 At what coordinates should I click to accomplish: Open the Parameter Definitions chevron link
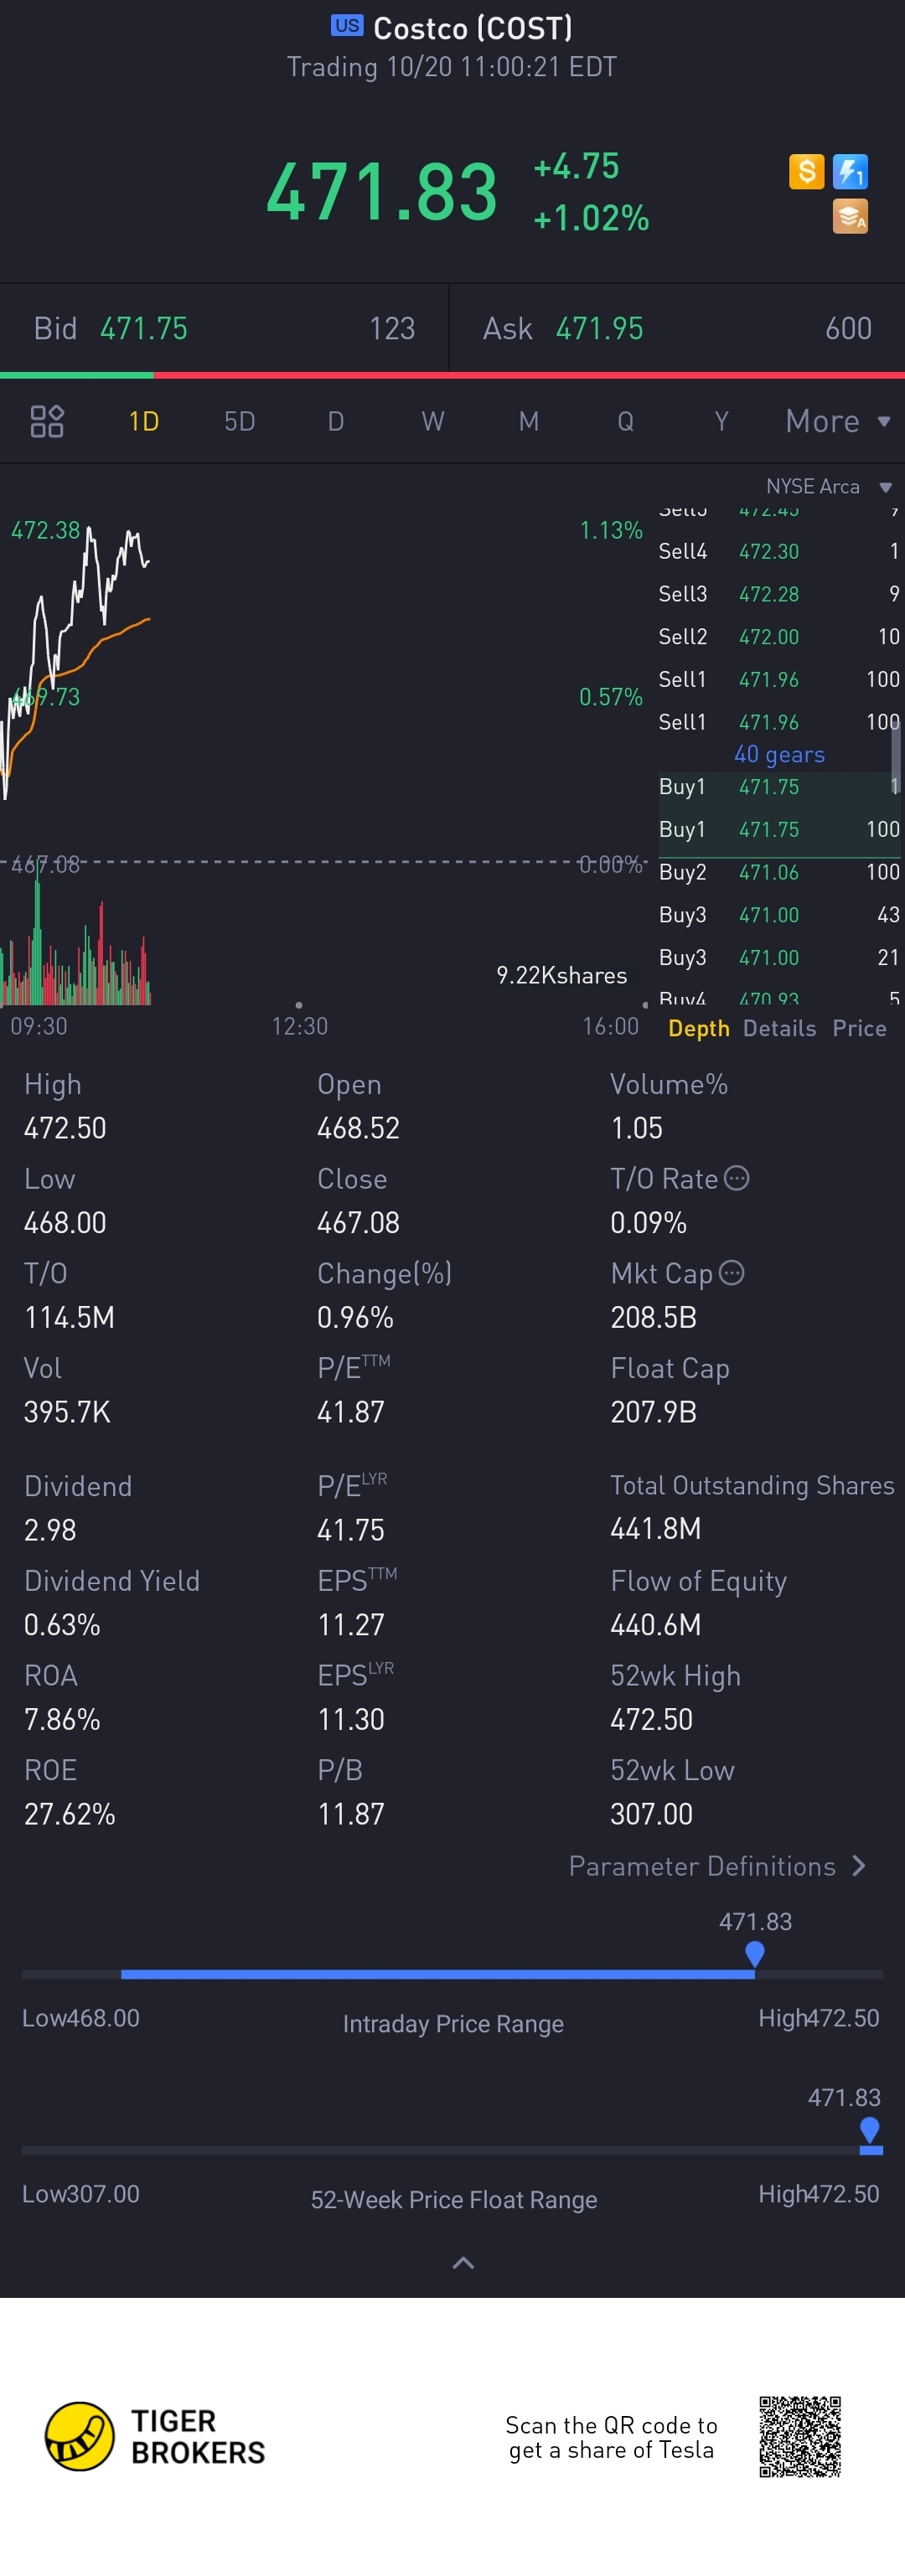click(717, 1866)
